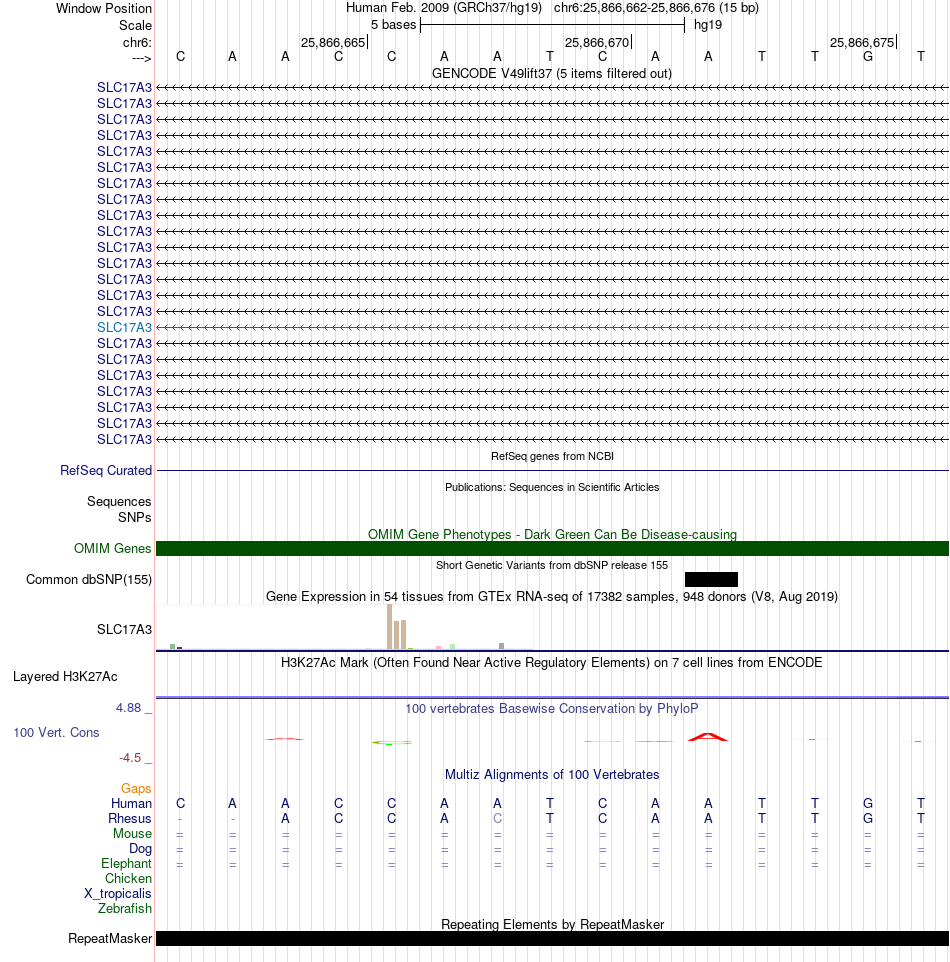950x962 pixels.
Task: Open Short Genetic Variants from dbSNP title
Action: click(x=552, y=565)
